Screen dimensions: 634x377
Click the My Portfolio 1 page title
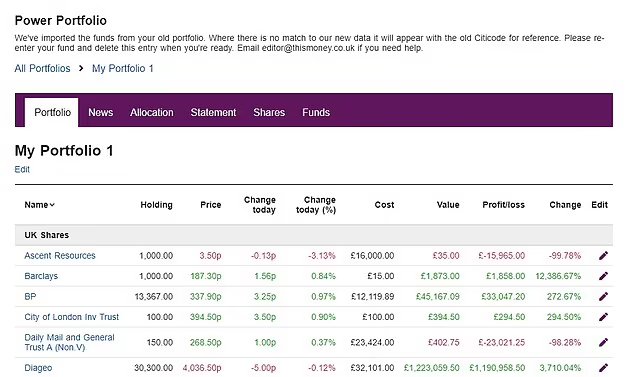pos(64,150)
